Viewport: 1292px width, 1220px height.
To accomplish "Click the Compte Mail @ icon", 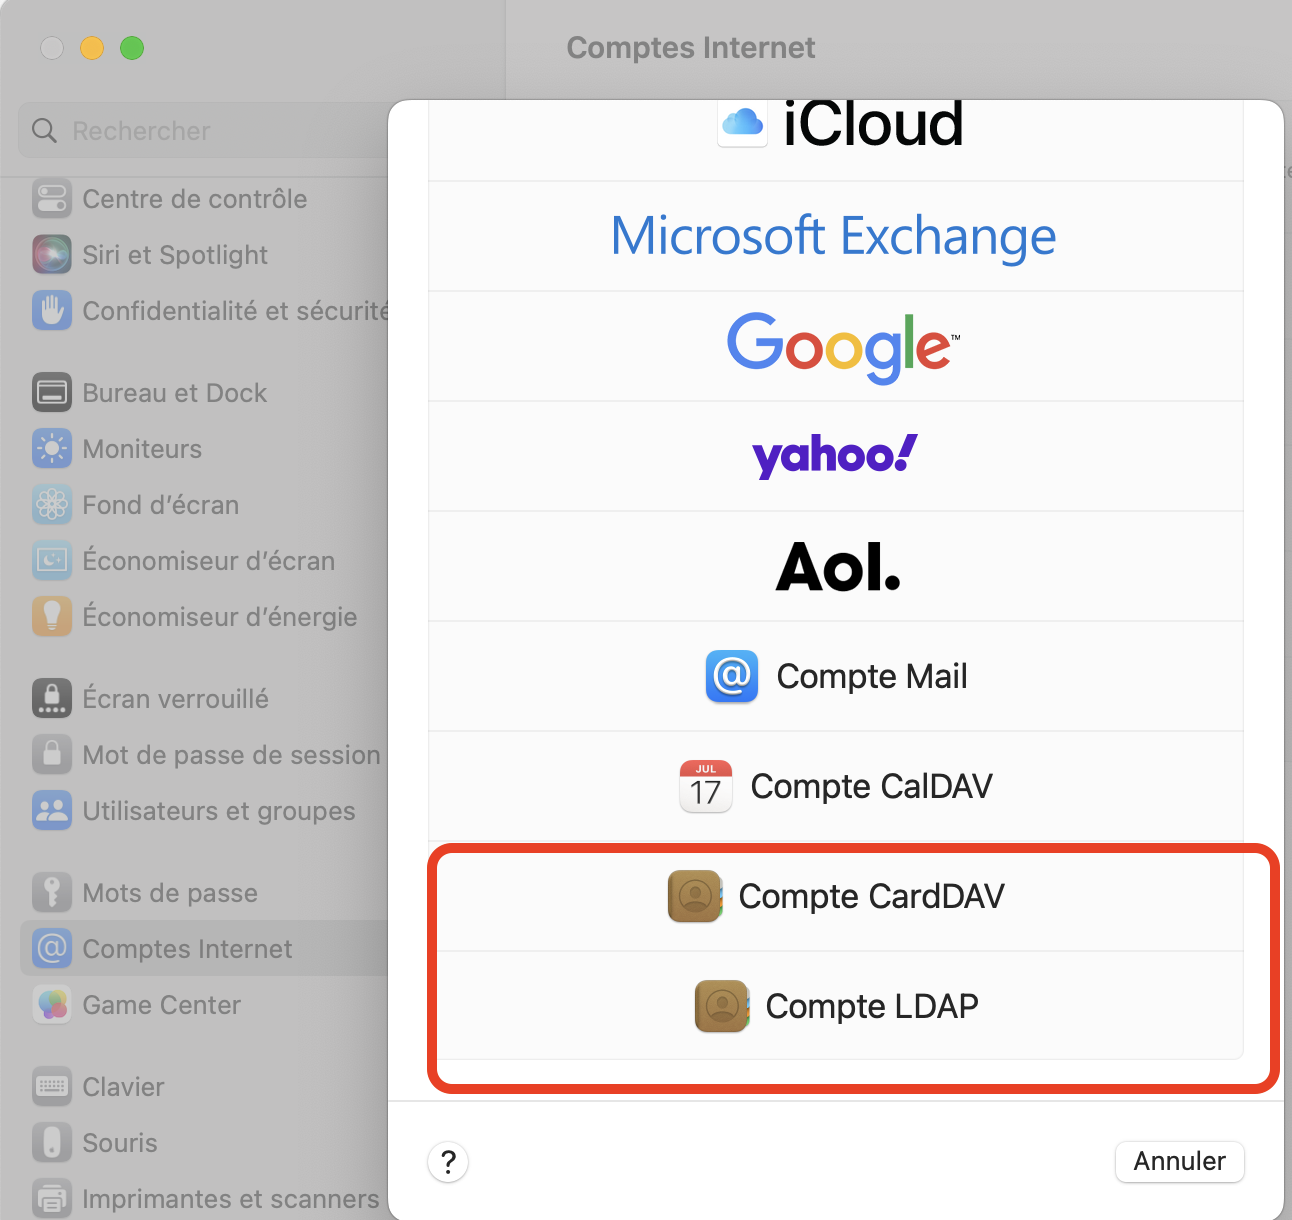I will click(731, 676).
